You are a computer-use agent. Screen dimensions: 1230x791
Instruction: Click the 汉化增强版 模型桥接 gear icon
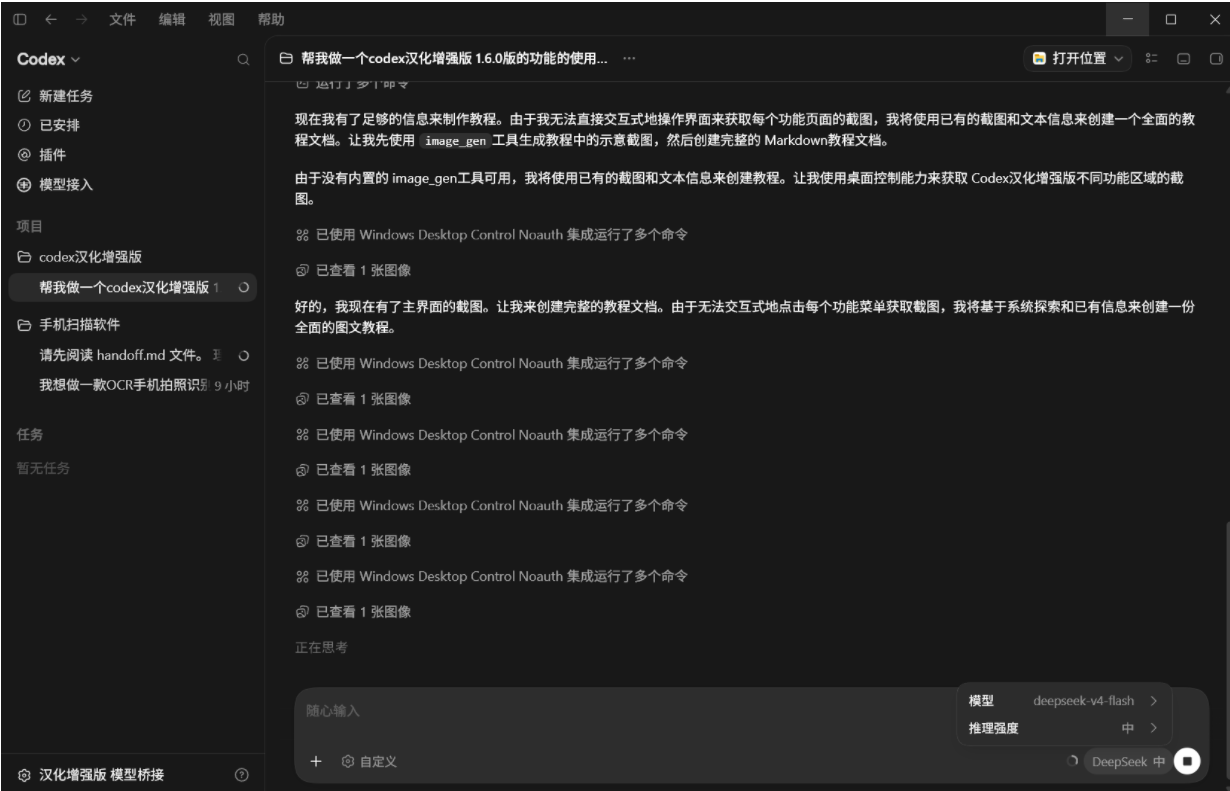coord(25,775)
